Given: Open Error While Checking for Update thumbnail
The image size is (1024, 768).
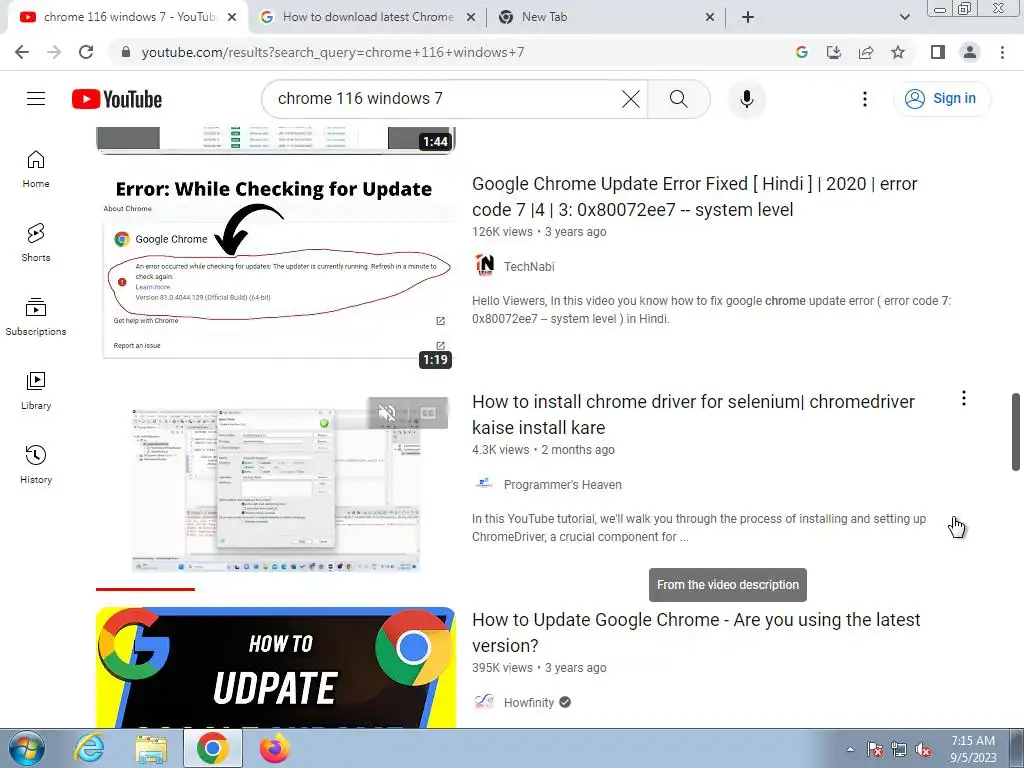Looking at the screenshot, I should [276, 270].
